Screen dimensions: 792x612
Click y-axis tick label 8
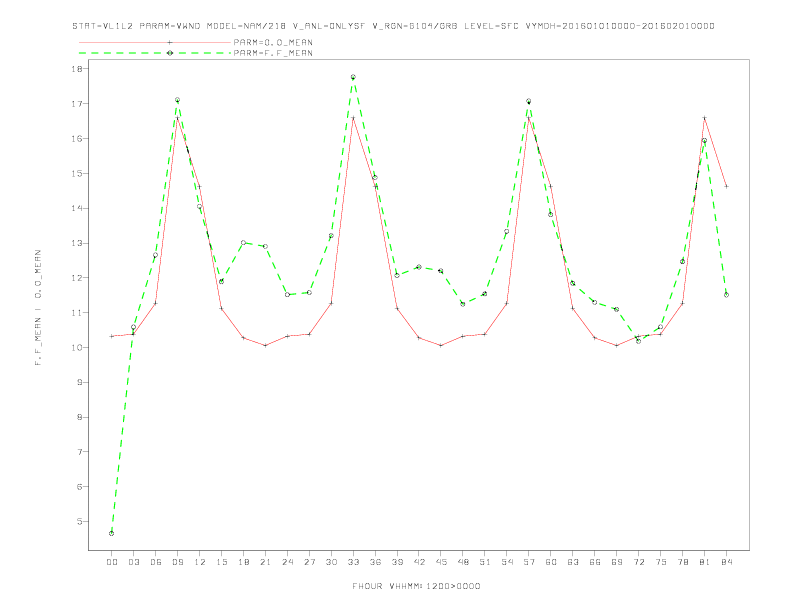(x=82, y=417)
